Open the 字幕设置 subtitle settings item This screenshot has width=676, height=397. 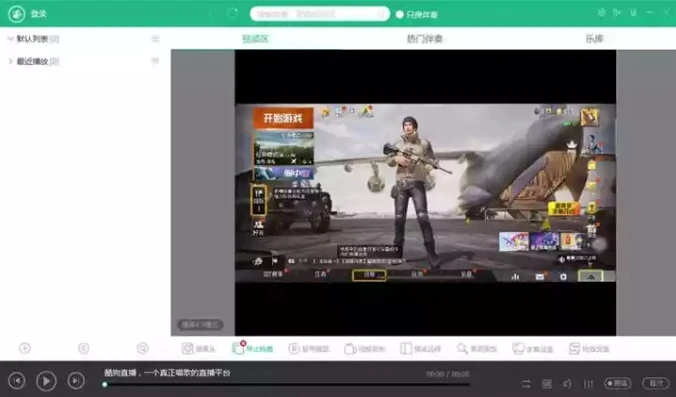coord(533,348)
